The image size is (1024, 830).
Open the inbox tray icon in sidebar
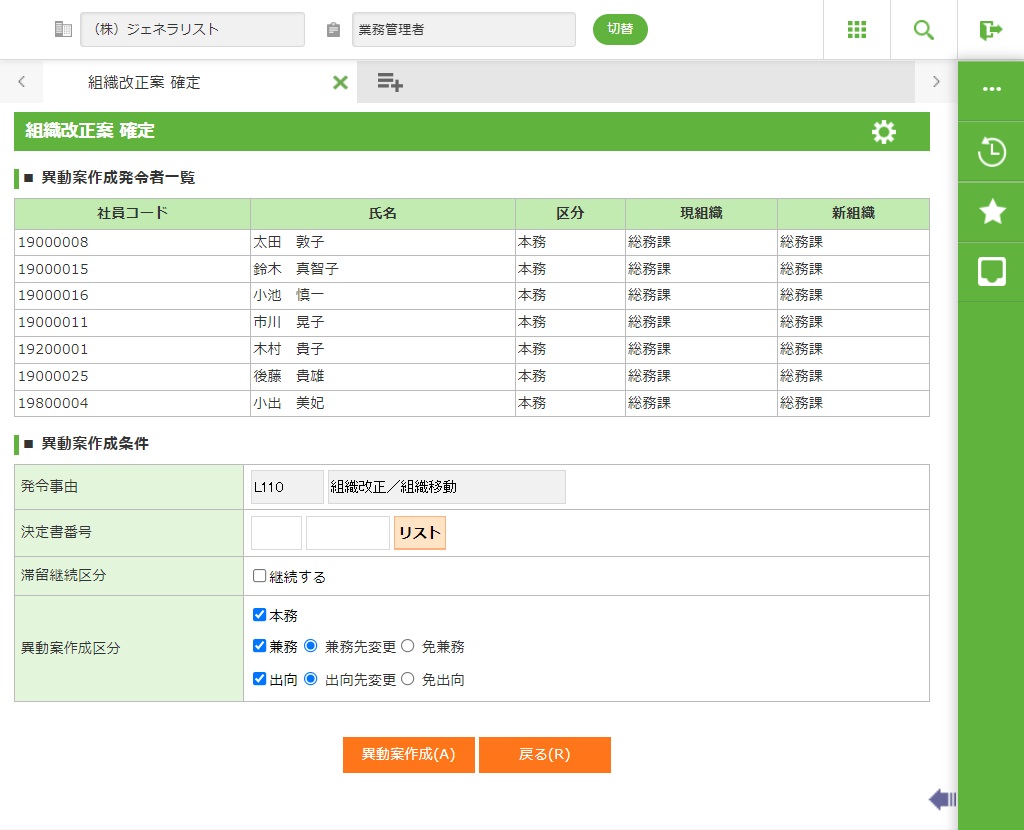click(991, 271)
